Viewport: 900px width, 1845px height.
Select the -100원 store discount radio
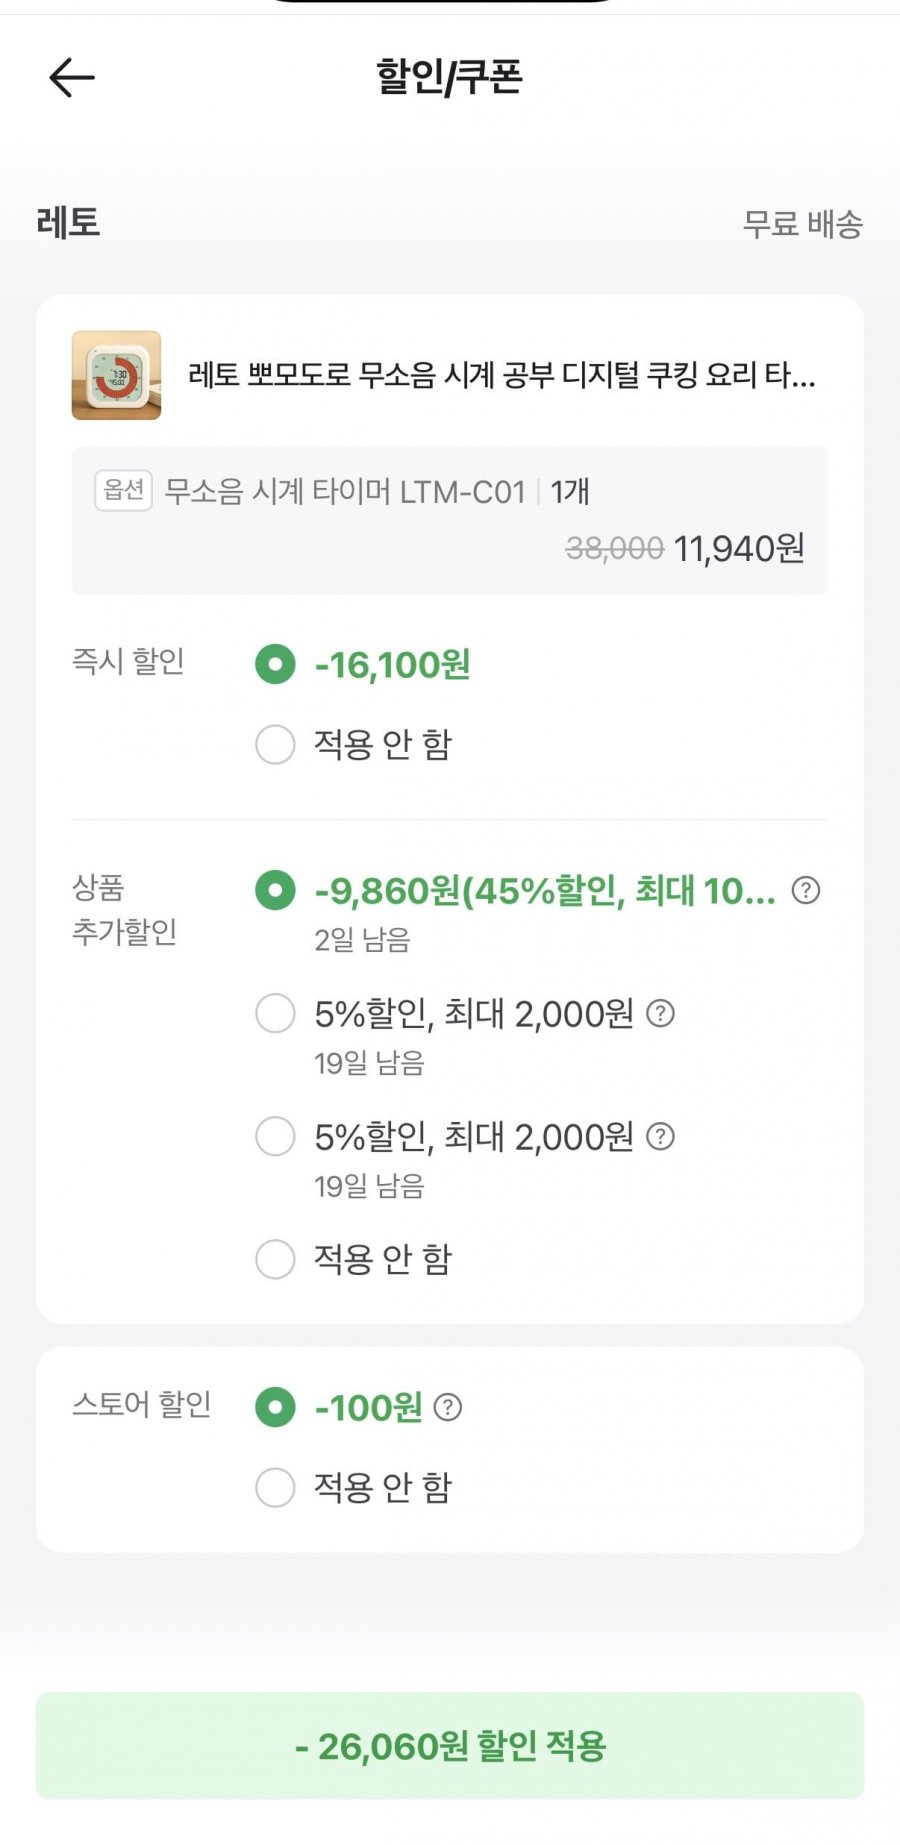[x=275, y=1407]
